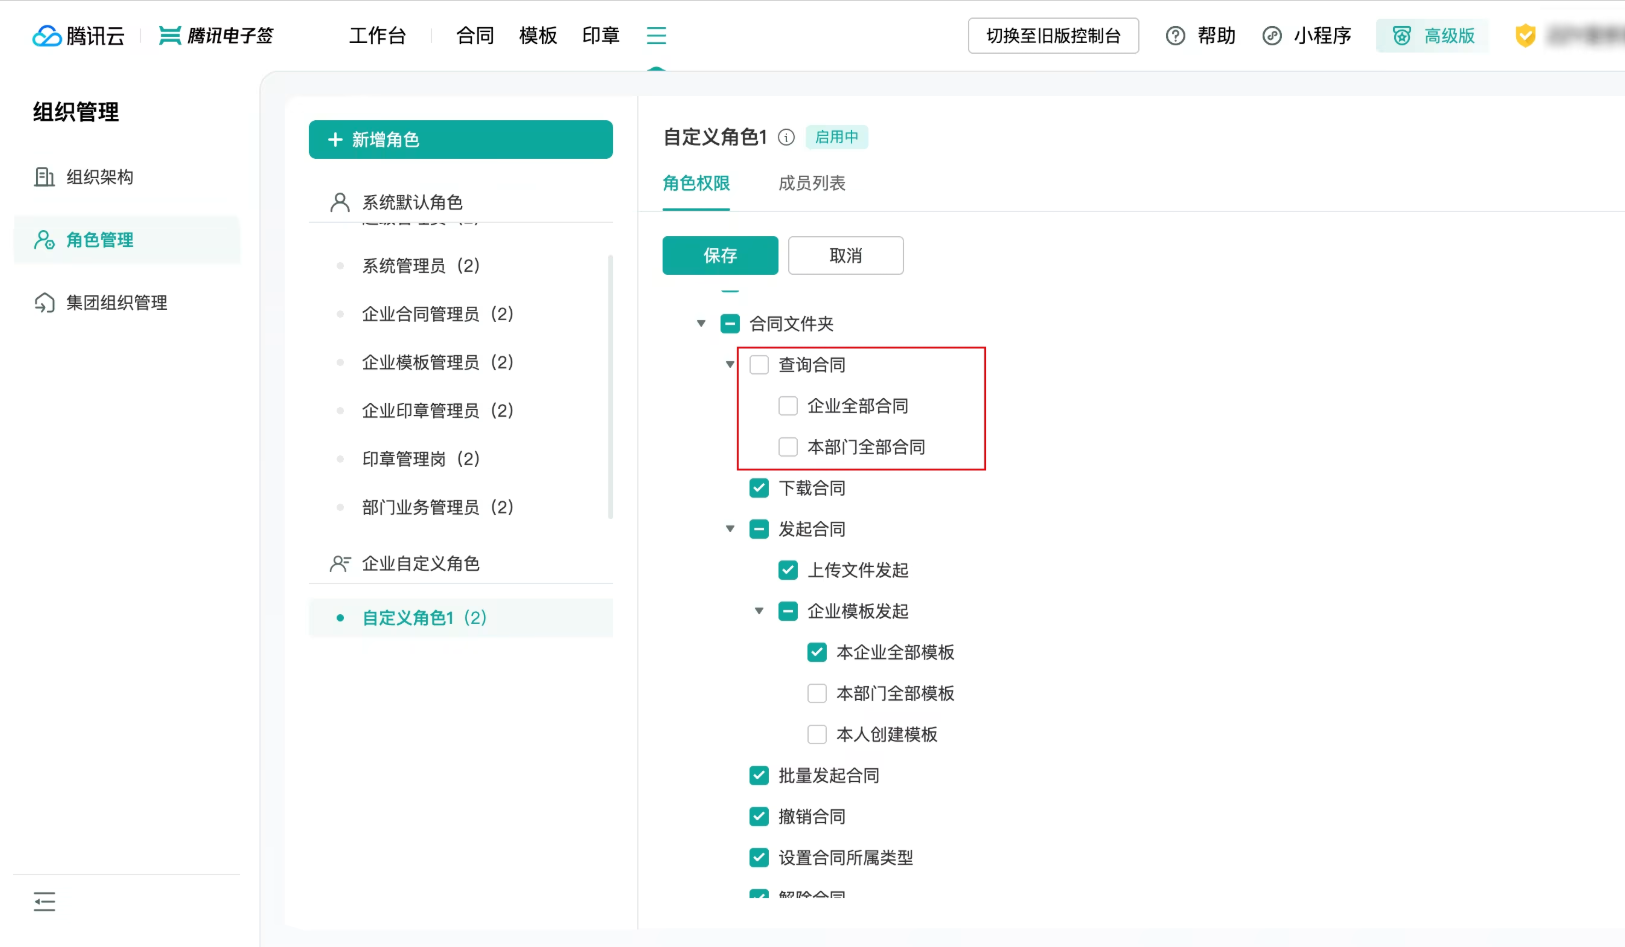Uncheck the 本企业全部模板 checkbox
Image resolution: width=1625 pixels, height=947 pixels.
(x=817, y=652)
